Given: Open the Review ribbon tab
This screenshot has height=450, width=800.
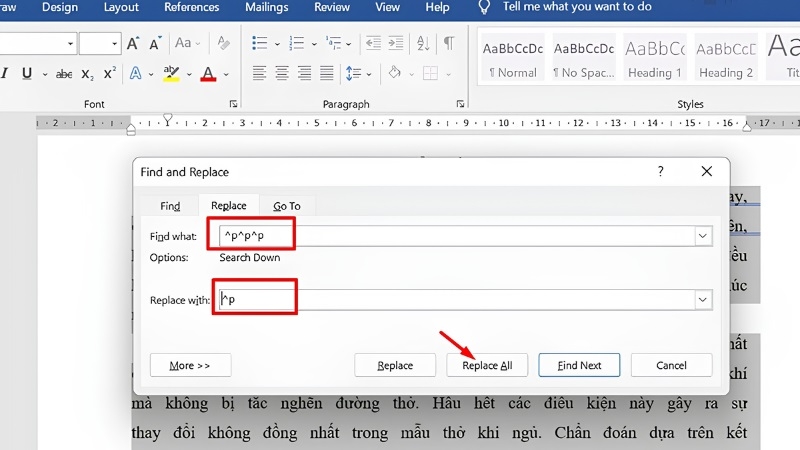Looking at the screenshot, I should (332, 7).
